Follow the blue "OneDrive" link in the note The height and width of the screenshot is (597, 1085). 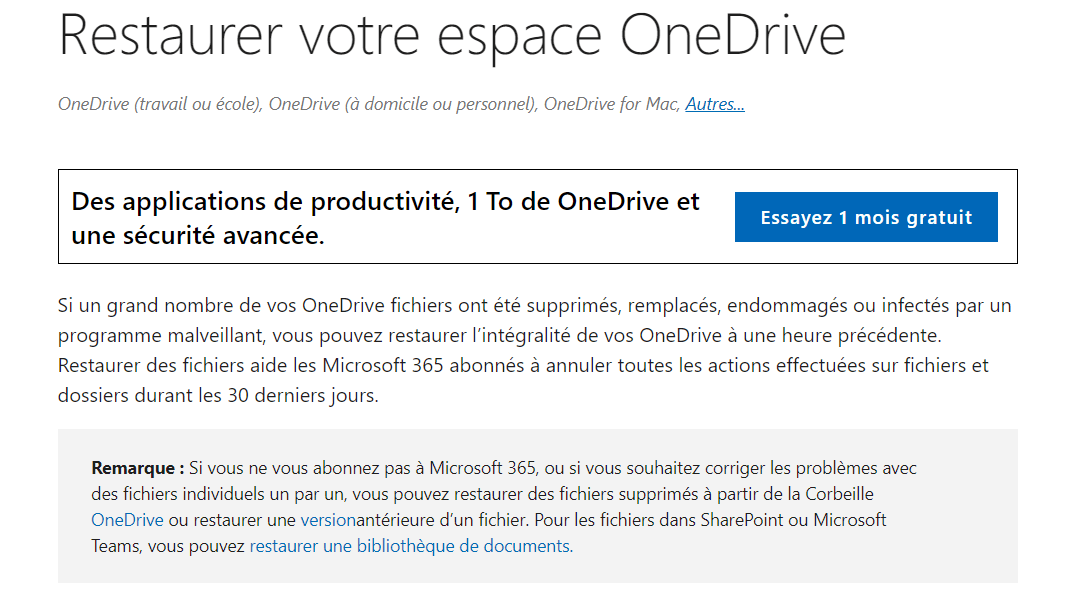pyautogui.click(x=127, y=520)
